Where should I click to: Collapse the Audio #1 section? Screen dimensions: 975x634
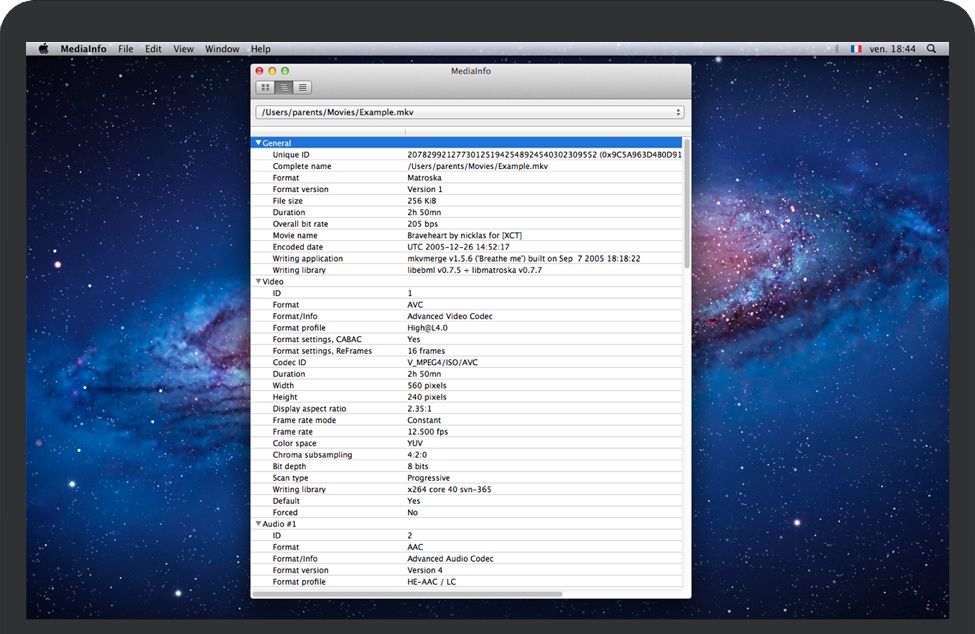[x=258, y=524]
